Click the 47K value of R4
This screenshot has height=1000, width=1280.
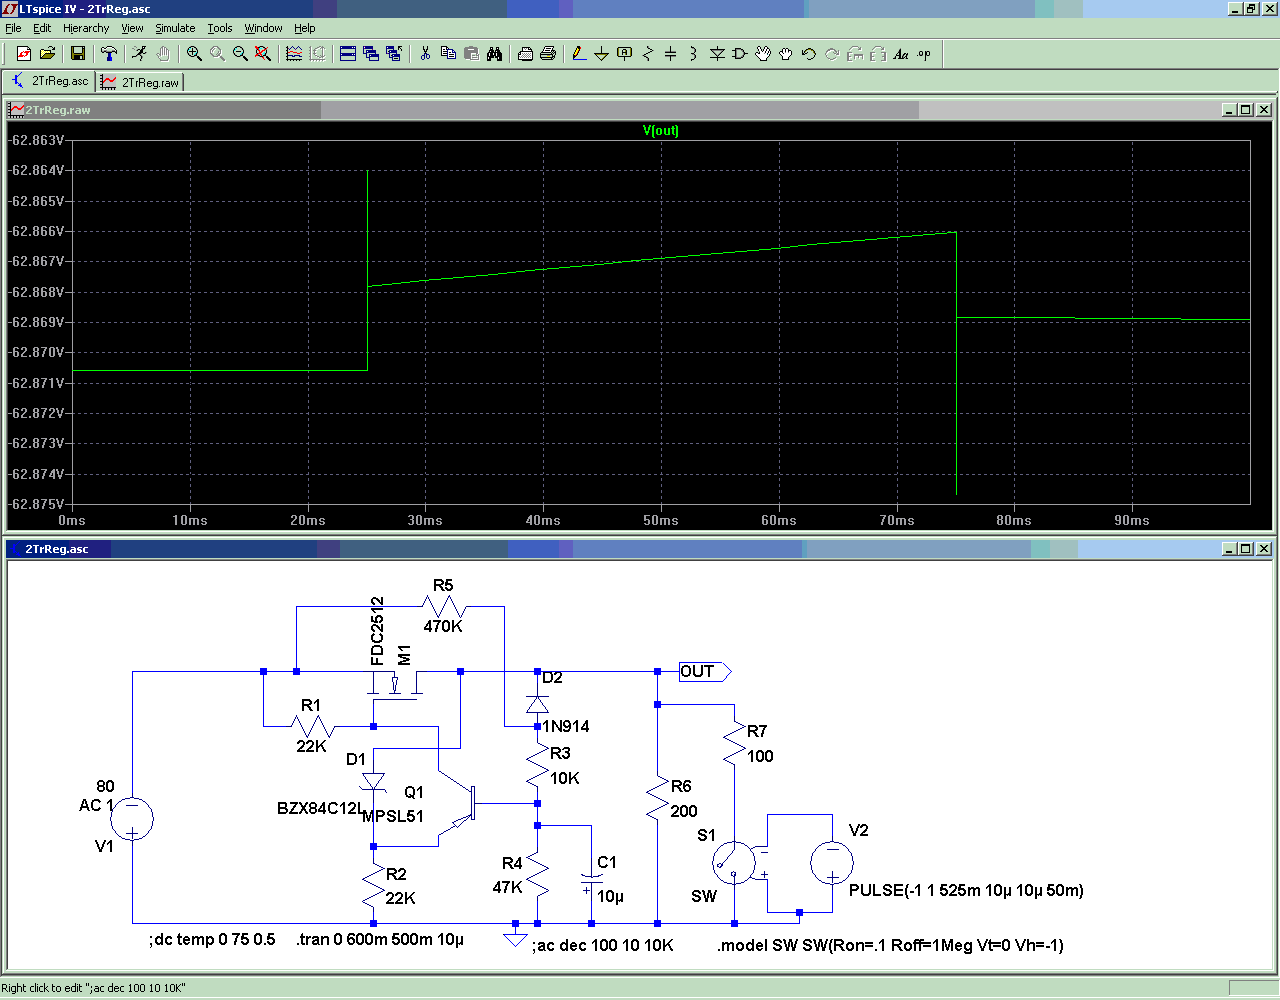pos(507,887)
